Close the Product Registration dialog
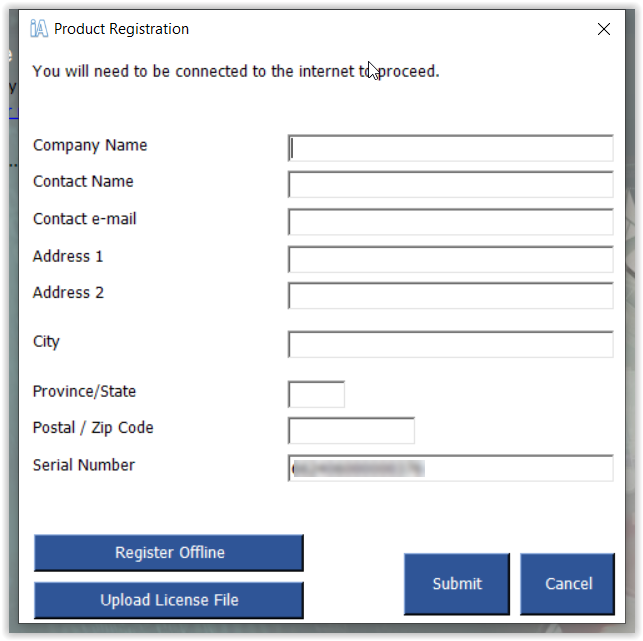Screen dimensions: 643x641 click(x=604, y=29)
